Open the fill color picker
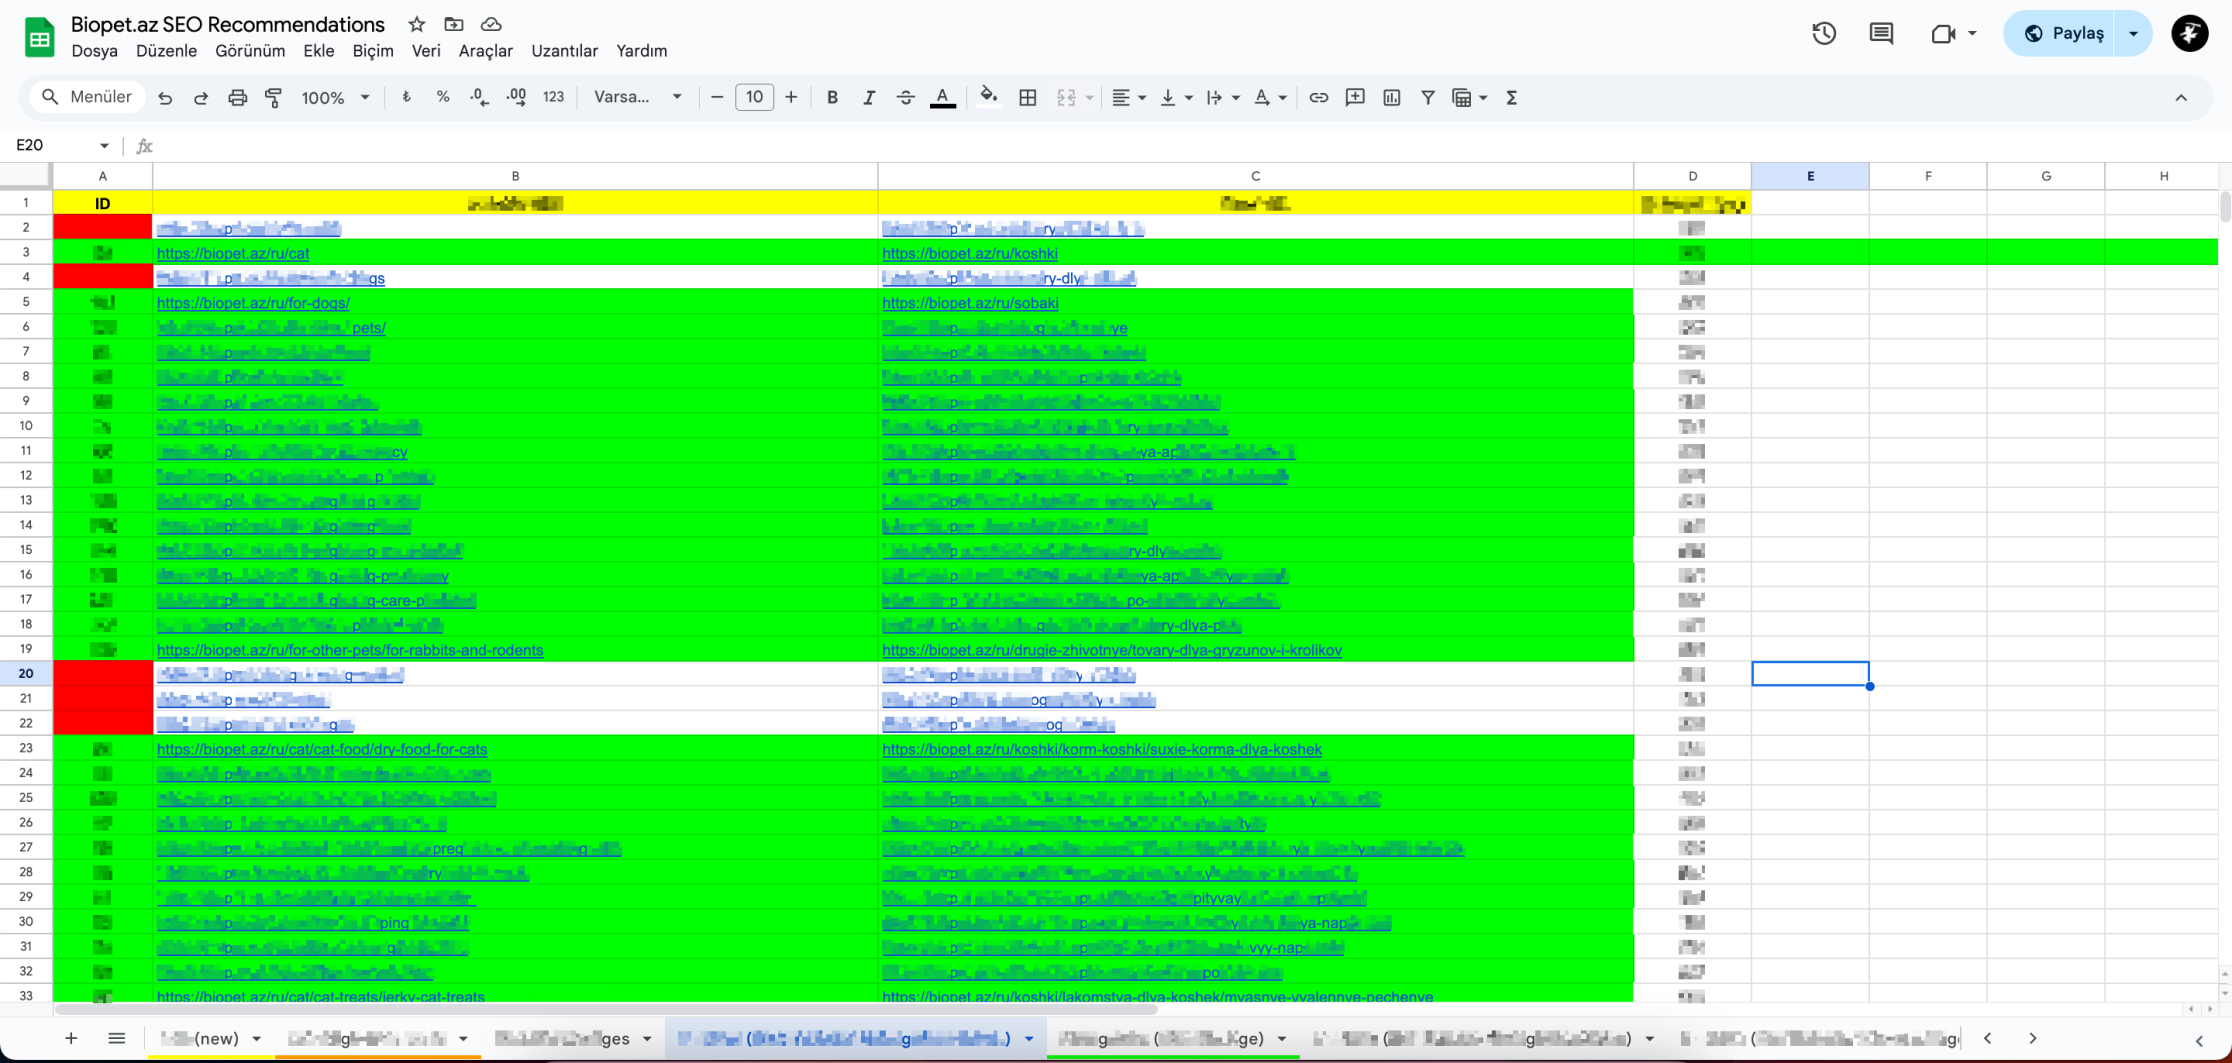This screenshot has height=1063, width=2232. pos(988,98)
